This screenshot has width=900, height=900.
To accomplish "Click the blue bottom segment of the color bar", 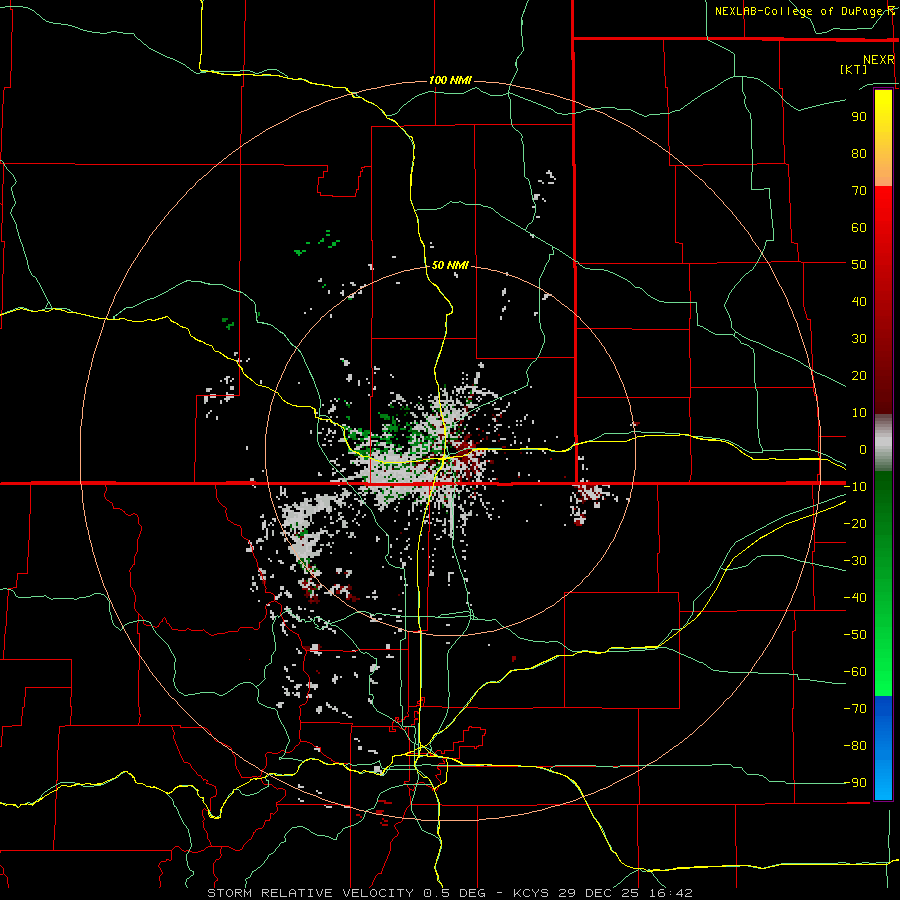I will tap(883, 748).
